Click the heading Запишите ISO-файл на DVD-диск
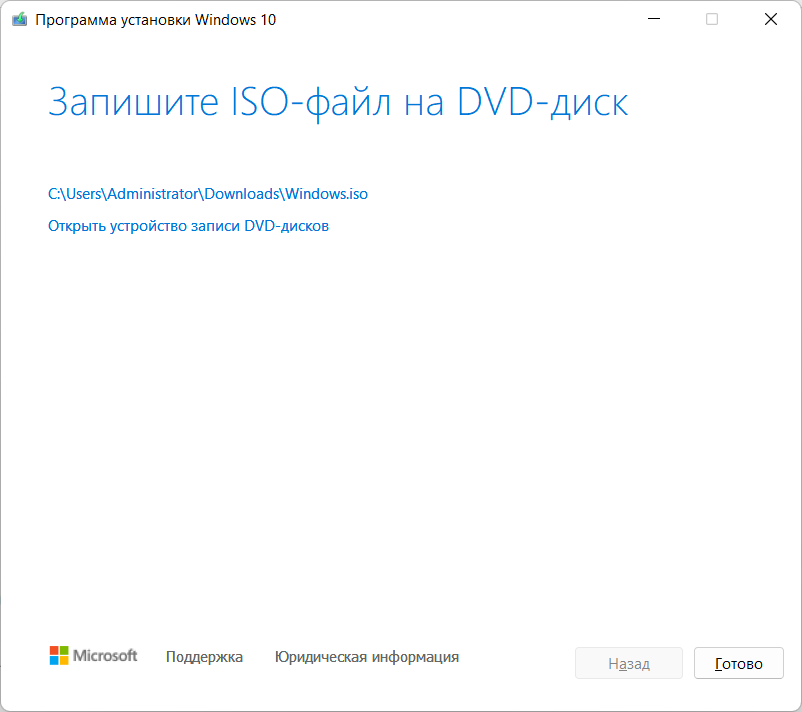802x712 pixels. click(x=338, y=103)
